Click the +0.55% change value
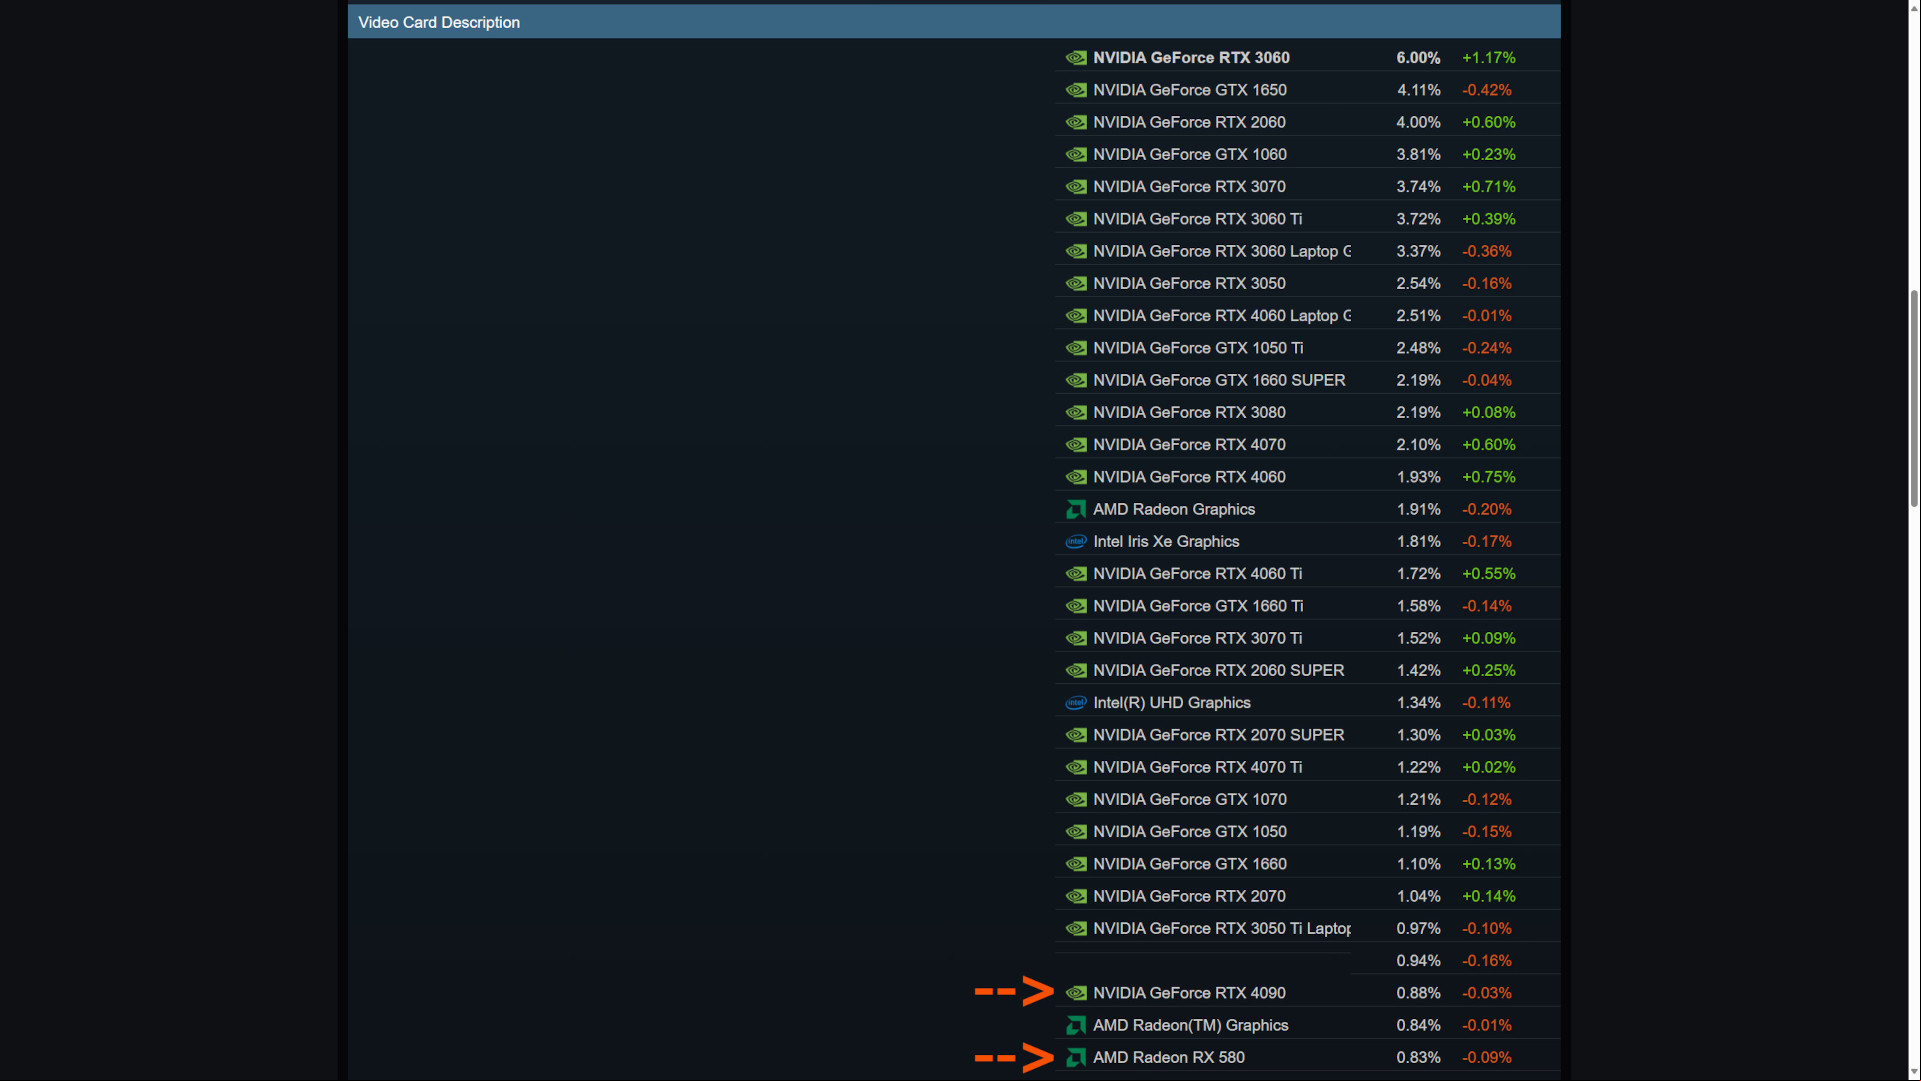The width and height of the screenshot is (1921, 1081). [x=1489, y=574]
